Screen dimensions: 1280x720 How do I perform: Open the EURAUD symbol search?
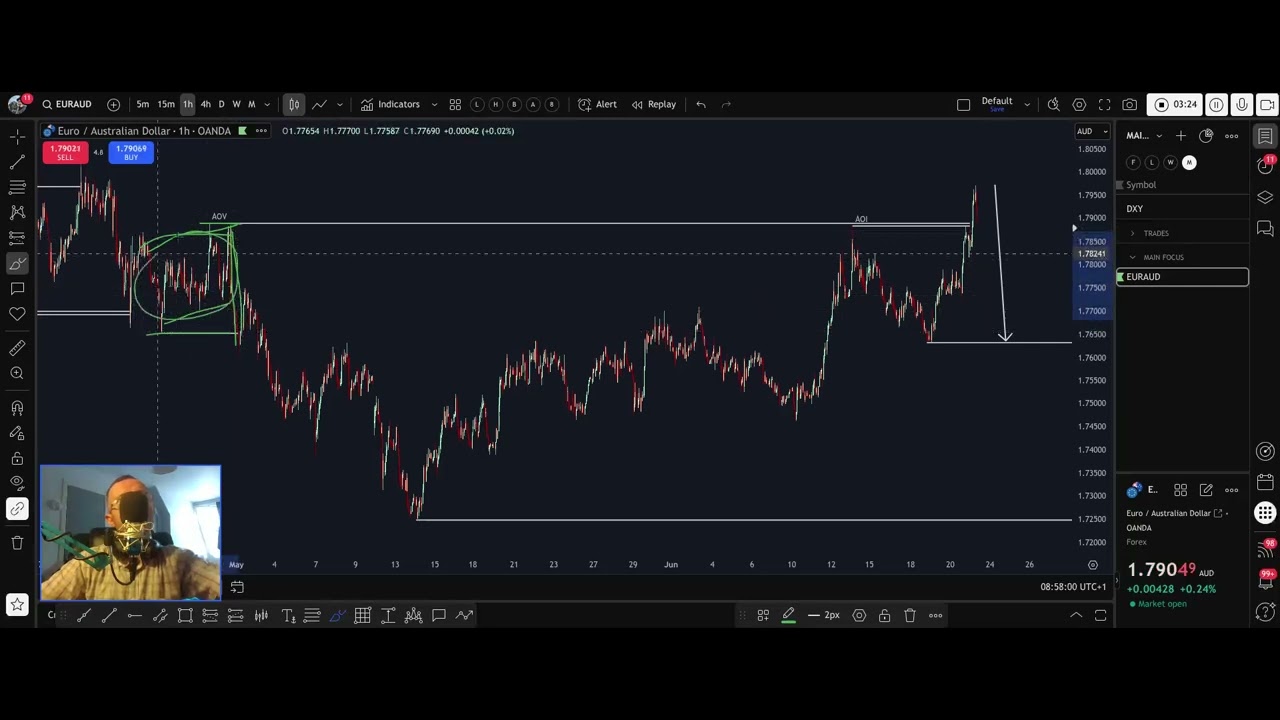pos(67,104)
